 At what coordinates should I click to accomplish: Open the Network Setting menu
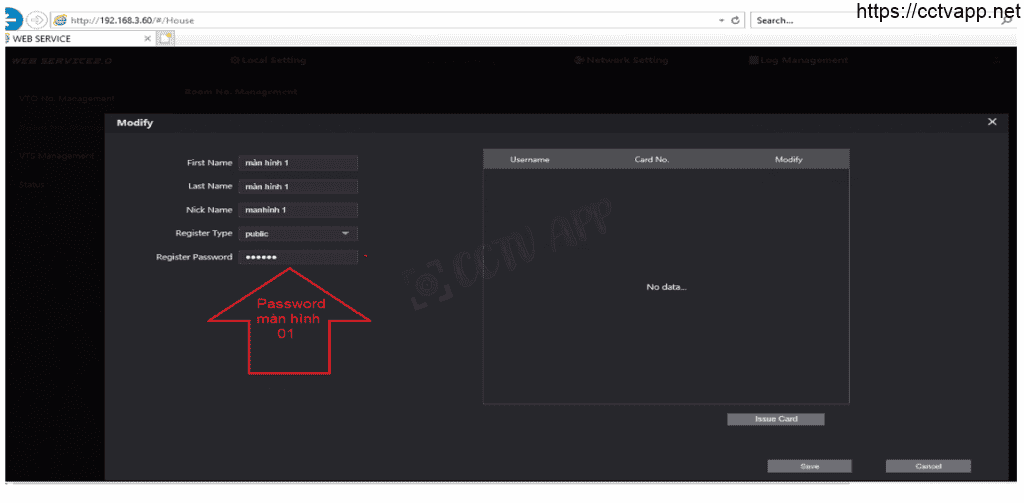621,60
